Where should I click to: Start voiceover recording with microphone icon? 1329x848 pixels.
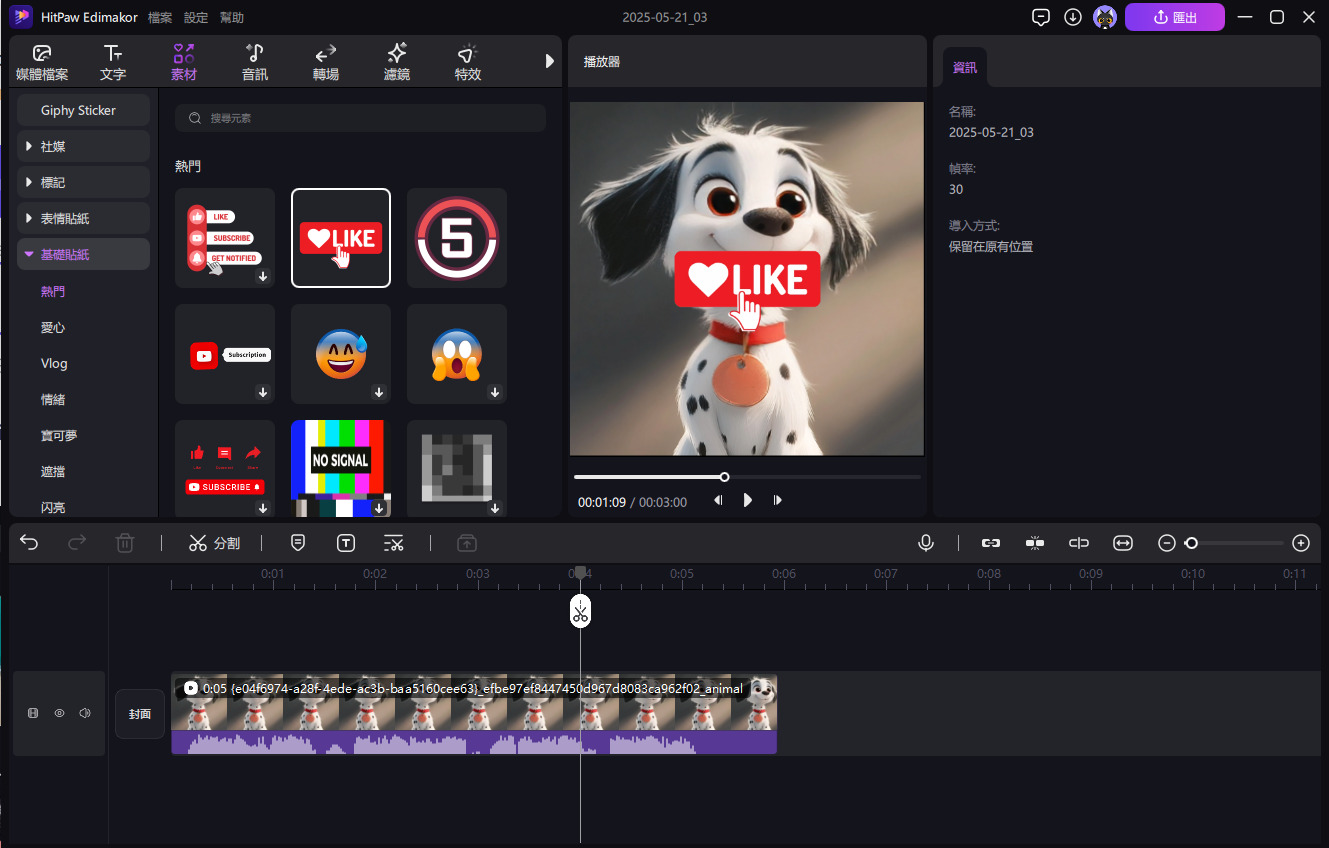click(x=926, y=543)
